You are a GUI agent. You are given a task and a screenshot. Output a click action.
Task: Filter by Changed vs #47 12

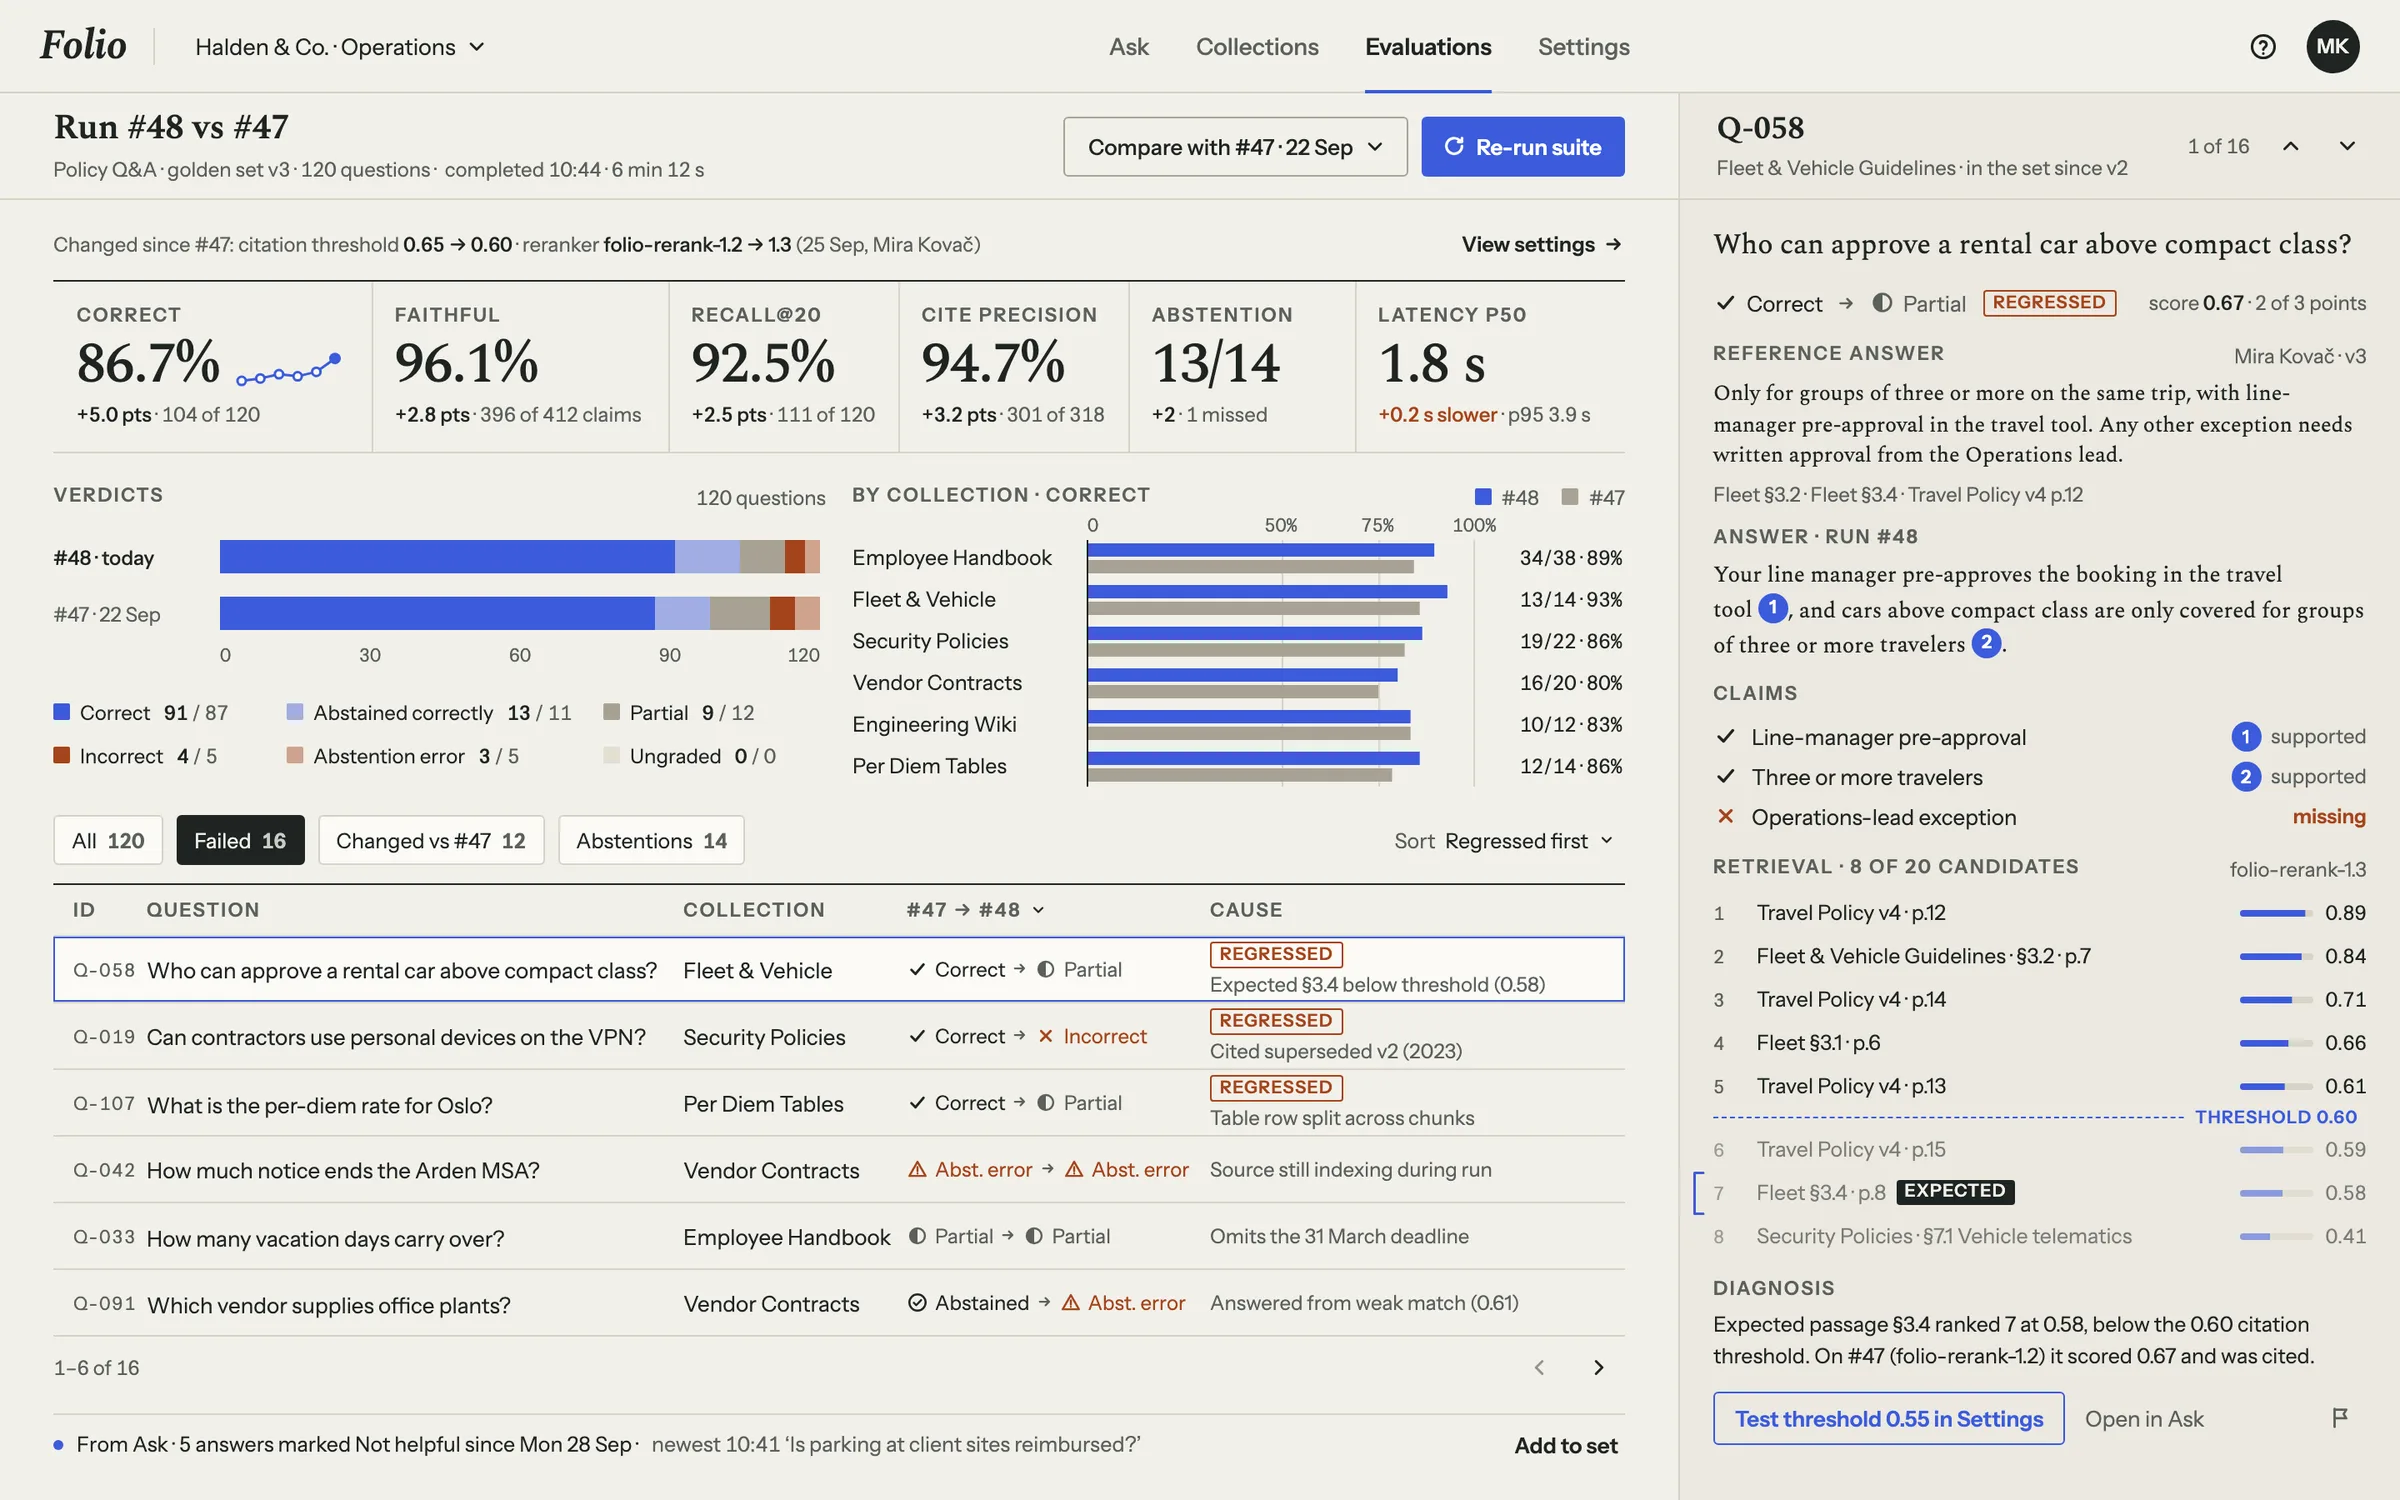[x=431, y=841]
